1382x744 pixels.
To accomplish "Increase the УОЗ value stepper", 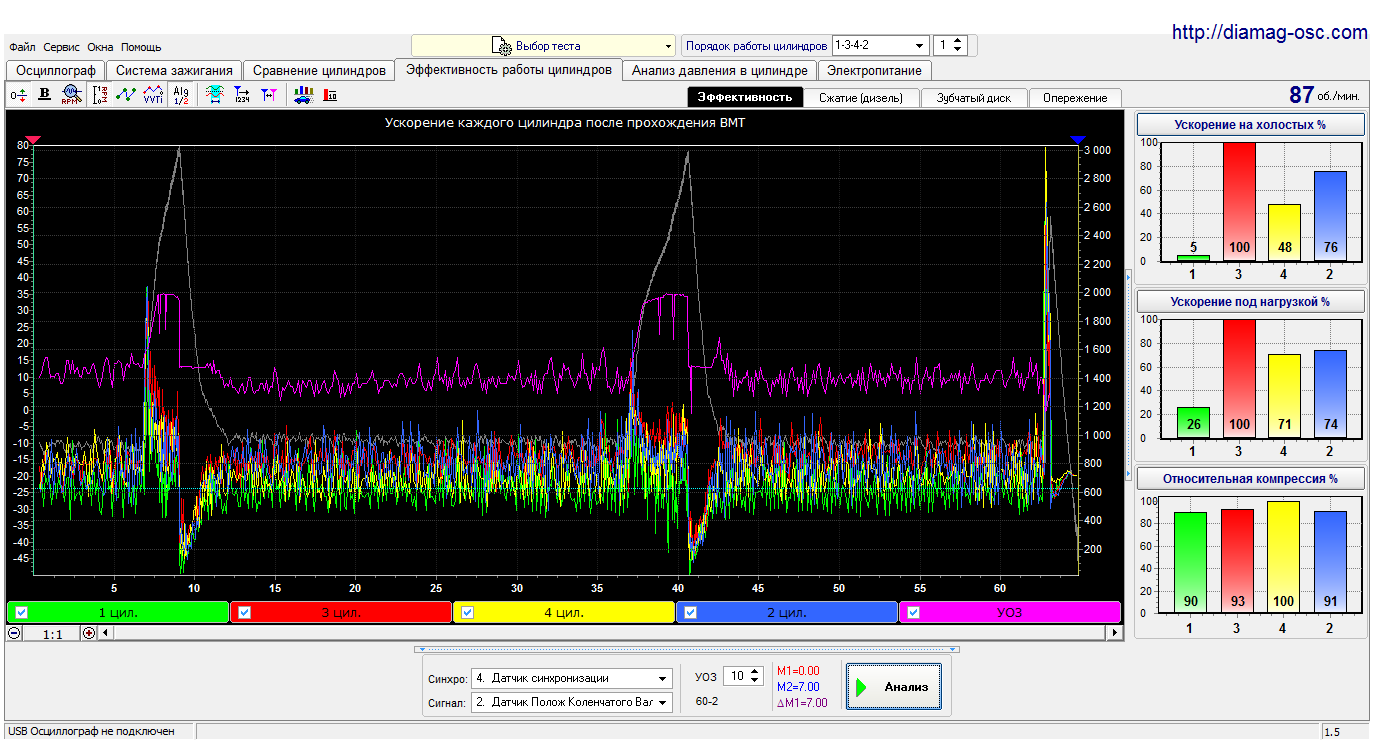I will 754,672.
